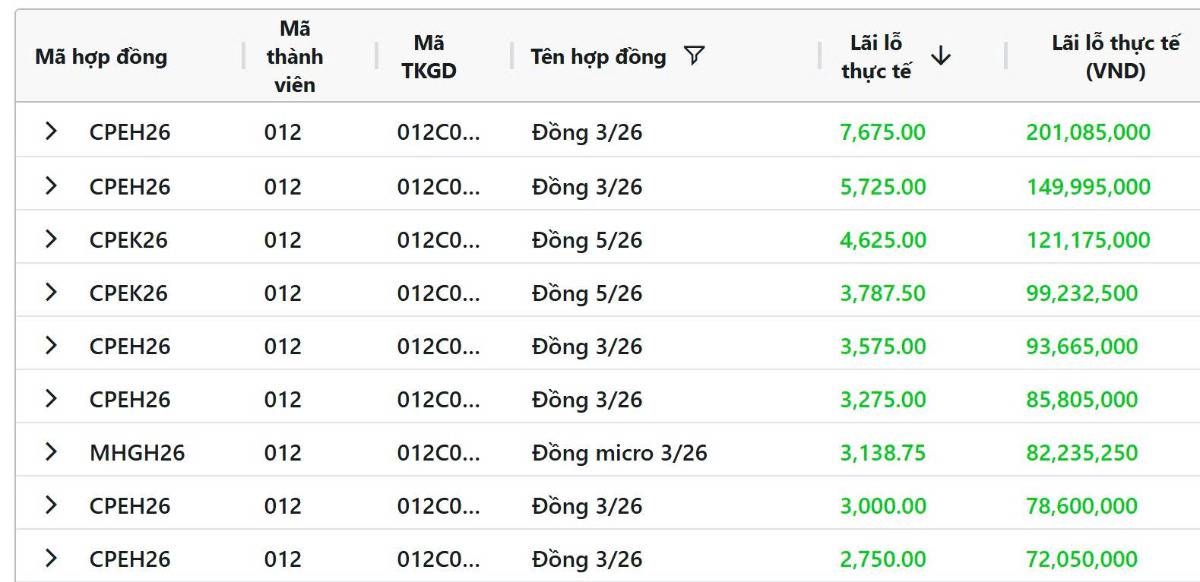The width and height of the screenshot is (1200, 582).
Task: Select the MHGH26 contract code cell
Action: [x=137, y=453]
